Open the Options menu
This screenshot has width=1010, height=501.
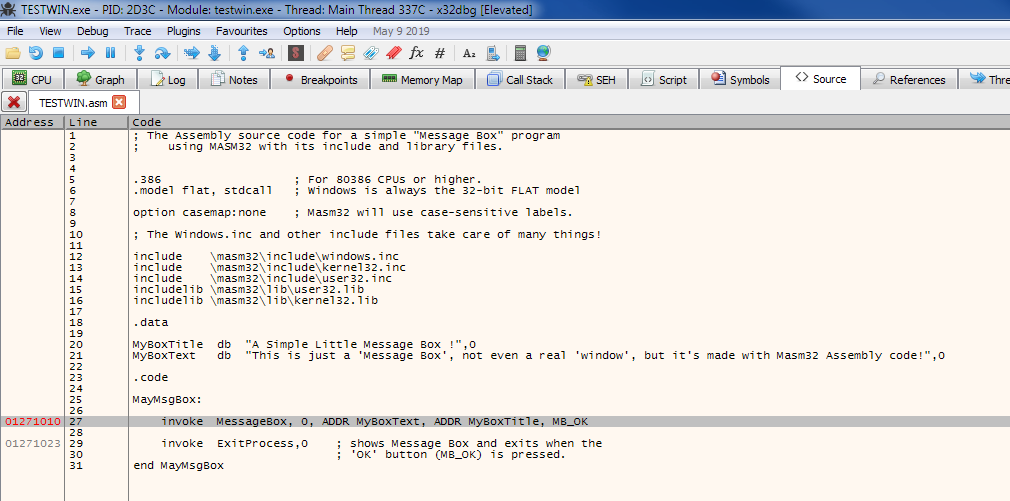click(301, 31)
